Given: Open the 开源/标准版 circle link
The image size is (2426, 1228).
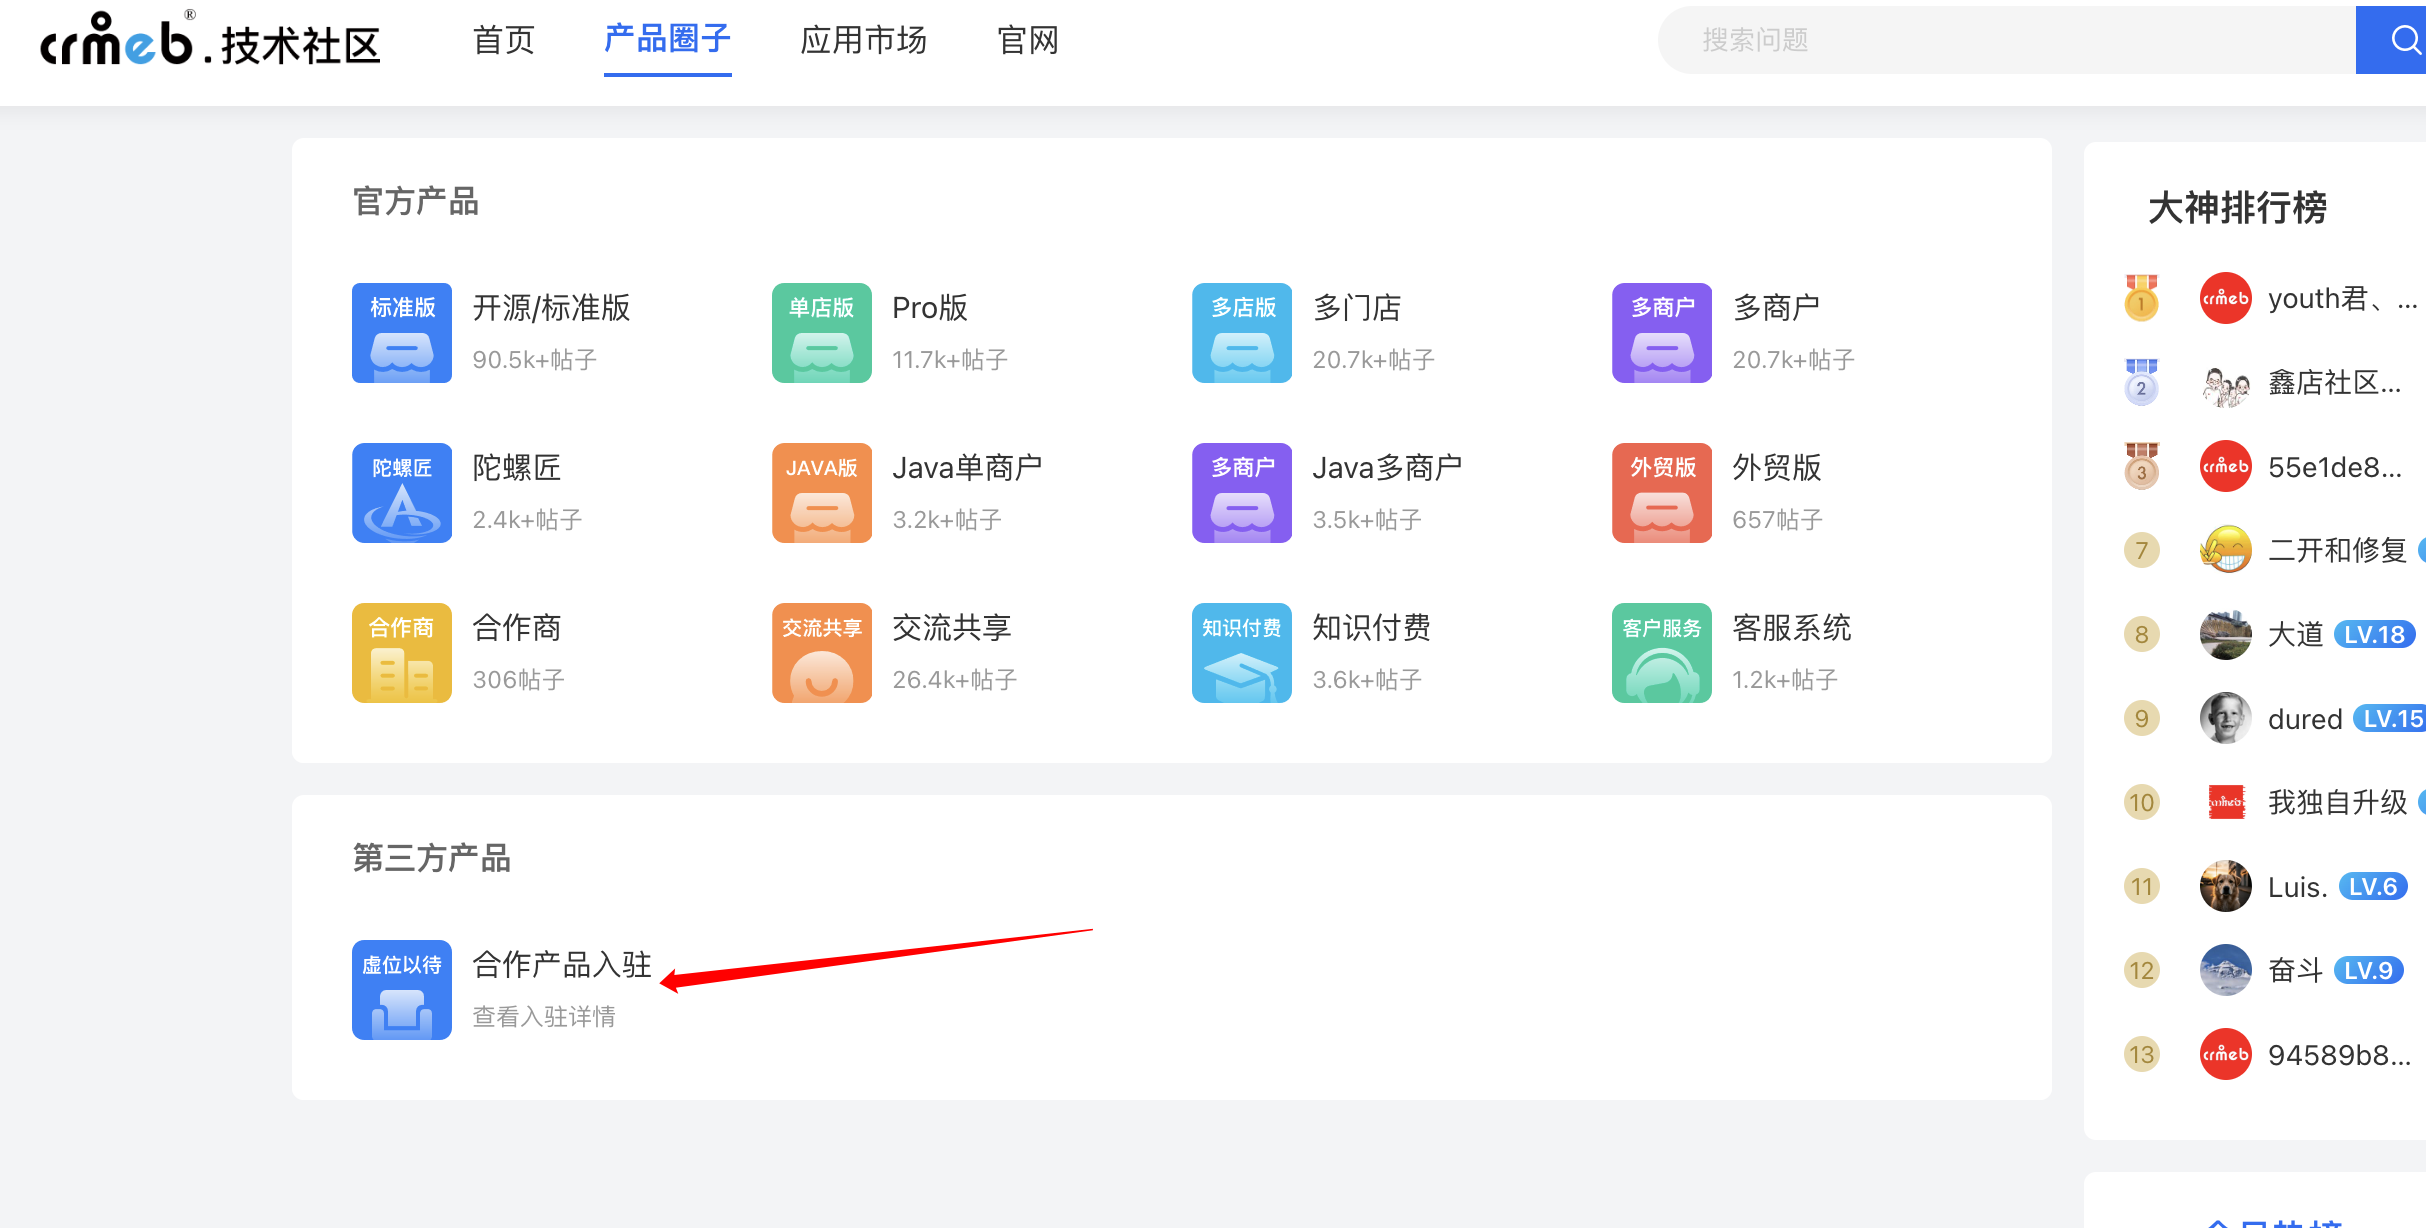Looking at the screenshot, I should (551, 308).
